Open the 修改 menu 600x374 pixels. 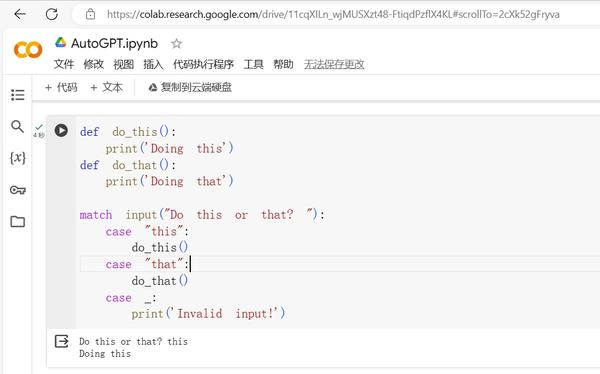[x=94, y=64]
